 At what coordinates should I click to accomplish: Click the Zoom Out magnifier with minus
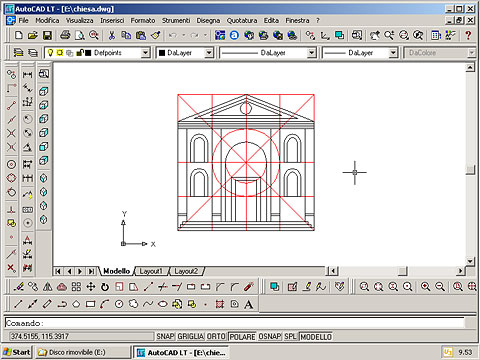440,287
